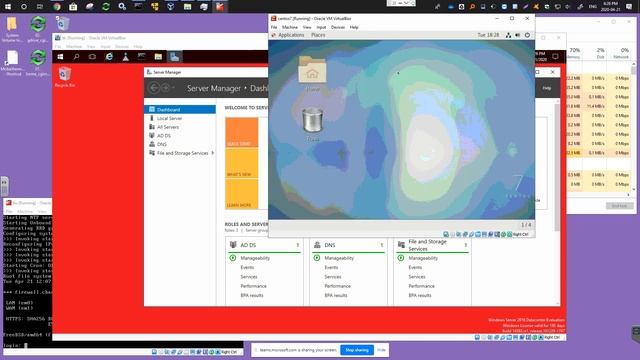Open Manageability under AD DS tile
This screenshot has height=360, width=640.
click(x=255, y=258)
